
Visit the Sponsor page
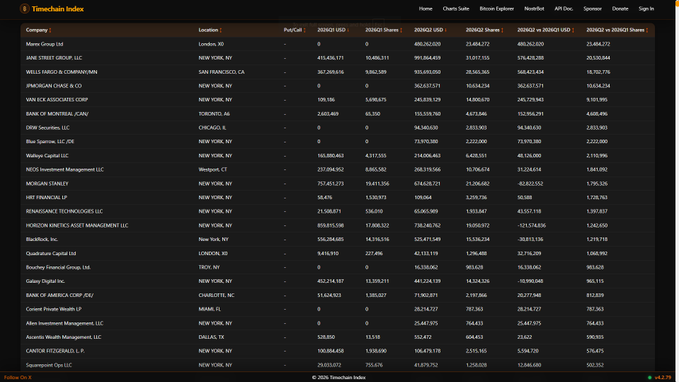pyautogui.click(x=592, y=9)
